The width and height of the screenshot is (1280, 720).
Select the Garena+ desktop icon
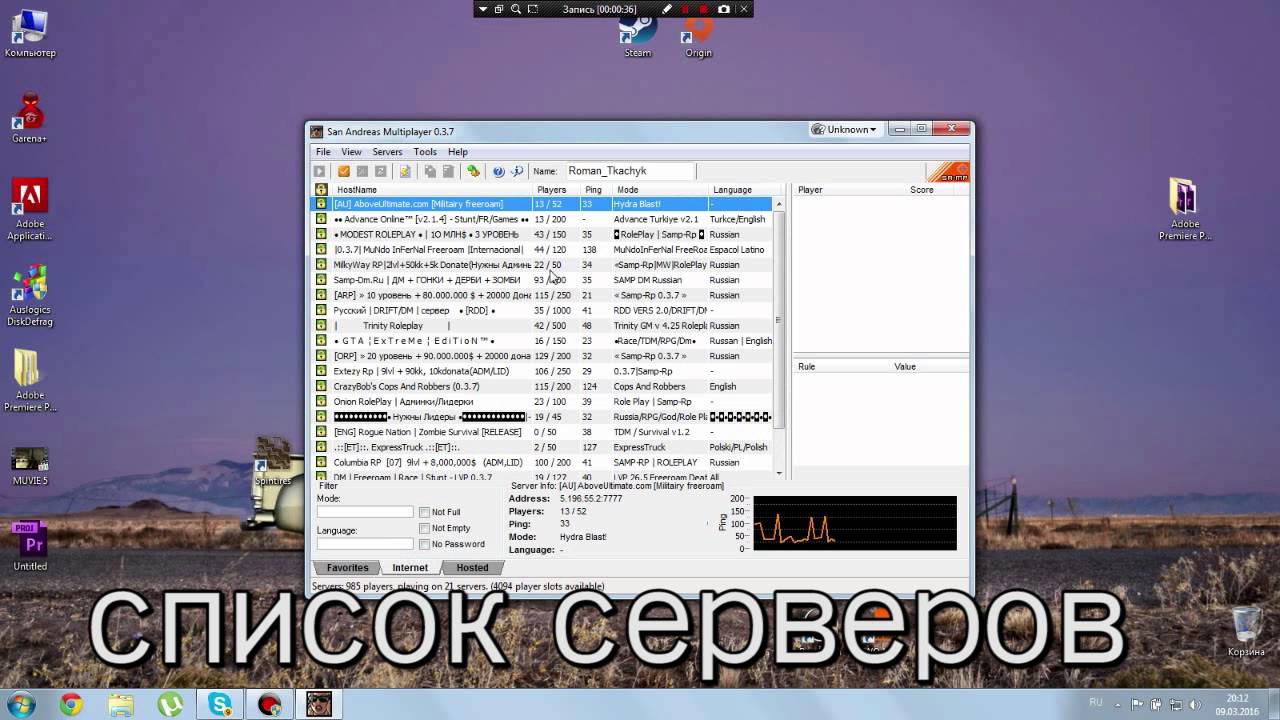click(x=30, y=118)
